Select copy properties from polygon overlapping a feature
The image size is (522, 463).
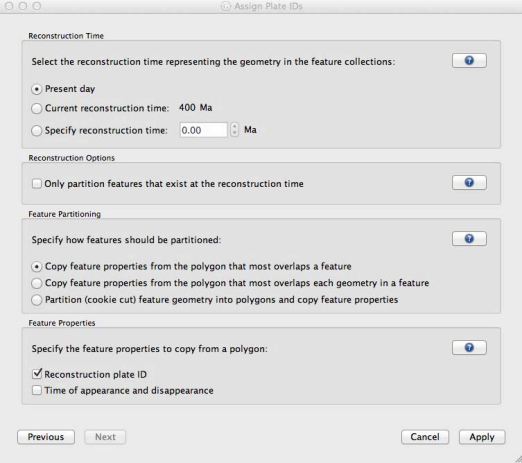(x=36, y=267)
